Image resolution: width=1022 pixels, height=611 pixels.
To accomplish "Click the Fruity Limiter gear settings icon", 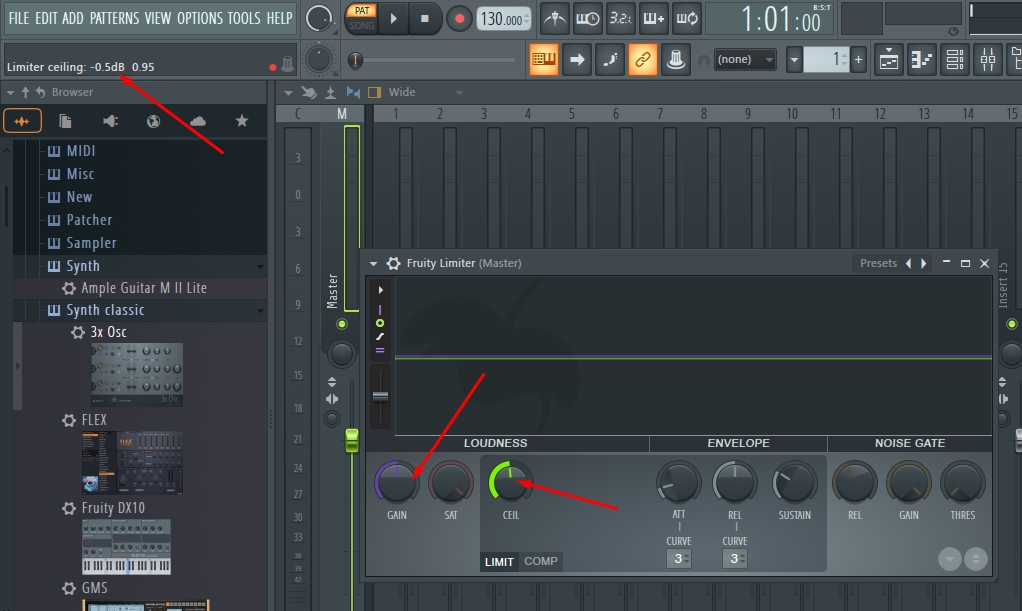I will click(393, 263).
